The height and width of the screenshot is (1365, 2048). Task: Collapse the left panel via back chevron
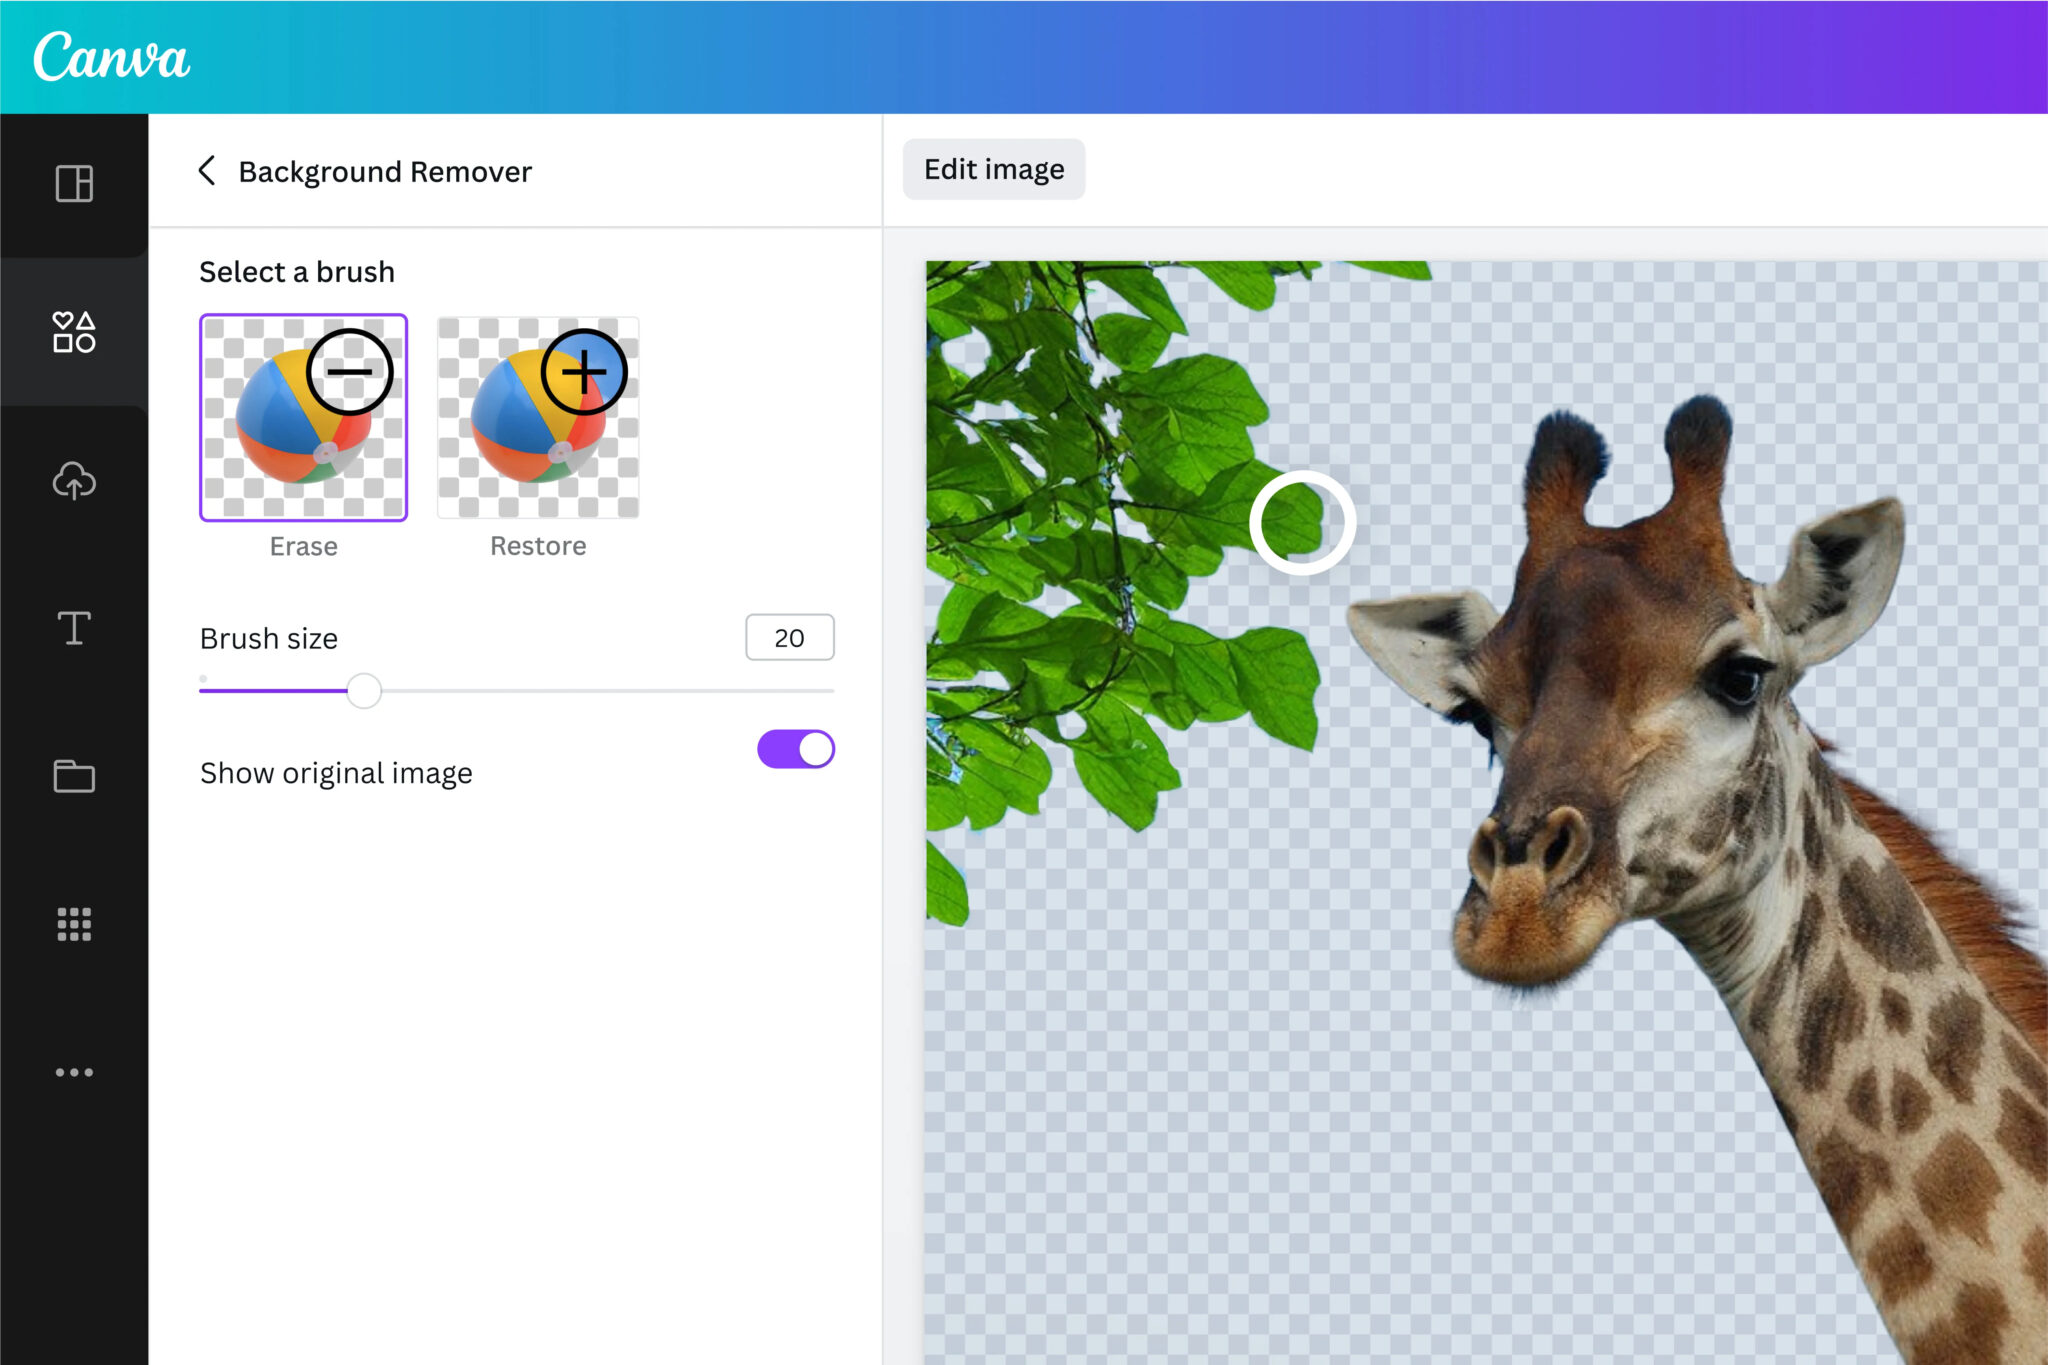point(208,171)
